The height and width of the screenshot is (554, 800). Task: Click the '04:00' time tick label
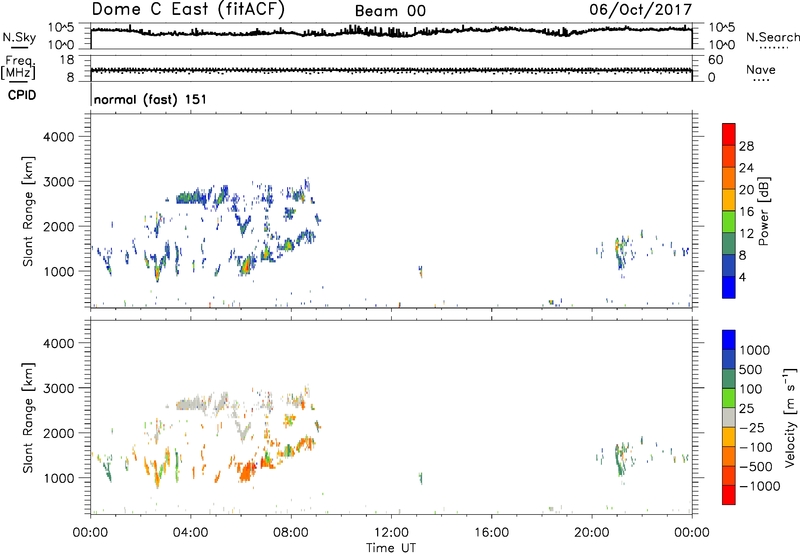pos(190,533)
